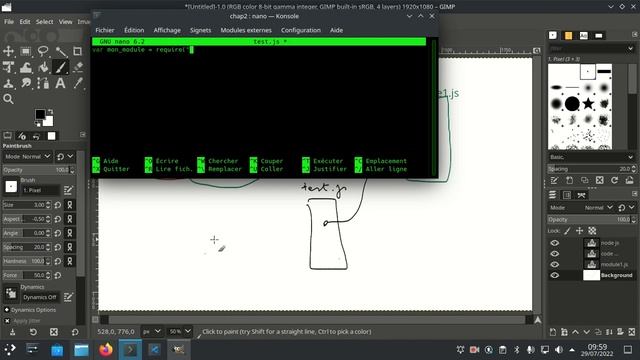Select the Crop tool
This screenshot has height=360, width=640.
pos(78,51)
